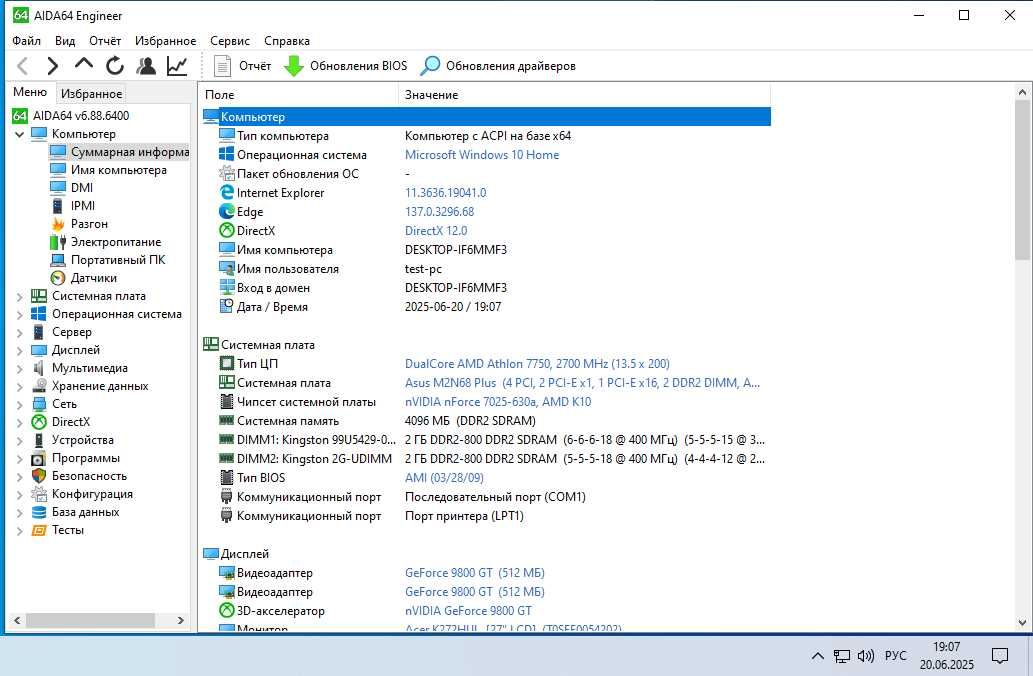The image size is (1033, 676).
Task: Open the AMI (03/28/09) BIOS link
Action: coord(444,478)
